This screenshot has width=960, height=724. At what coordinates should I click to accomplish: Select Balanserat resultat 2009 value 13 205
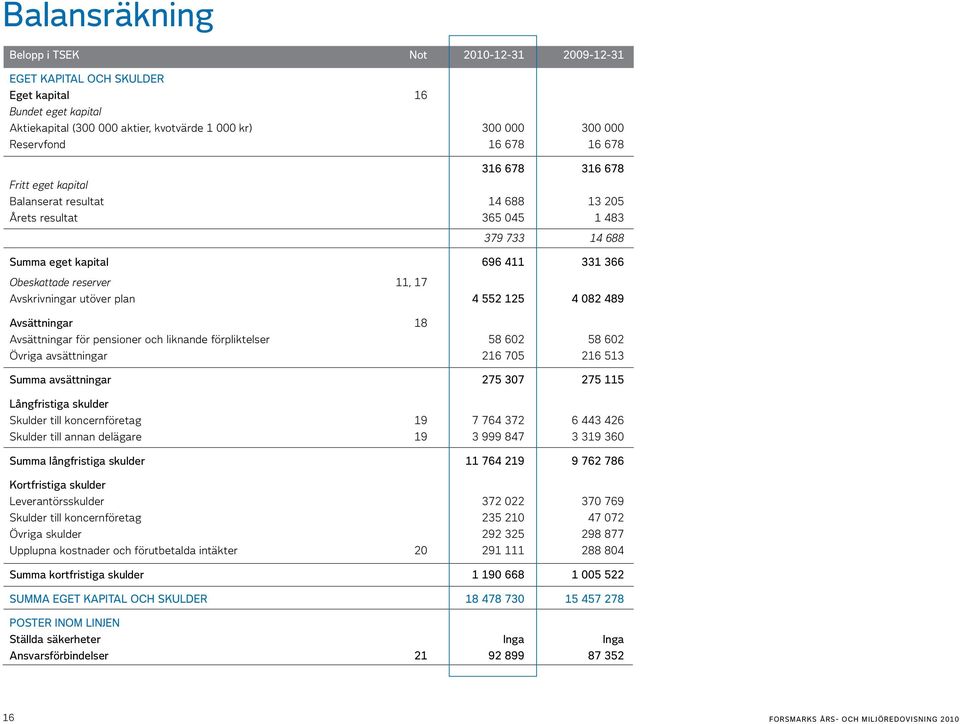pos(606,201)
